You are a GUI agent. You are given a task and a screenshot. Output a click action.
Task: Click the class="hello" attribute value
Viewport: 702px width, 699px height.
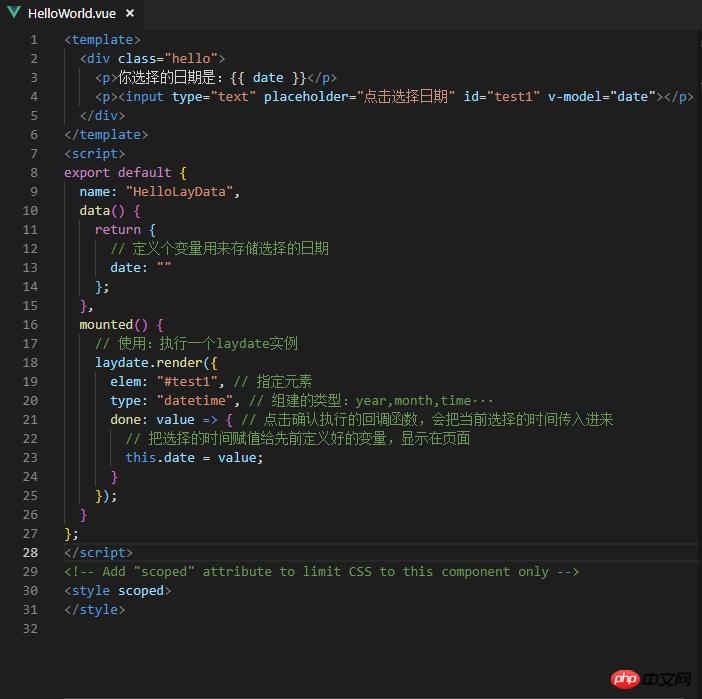[191, 59]
